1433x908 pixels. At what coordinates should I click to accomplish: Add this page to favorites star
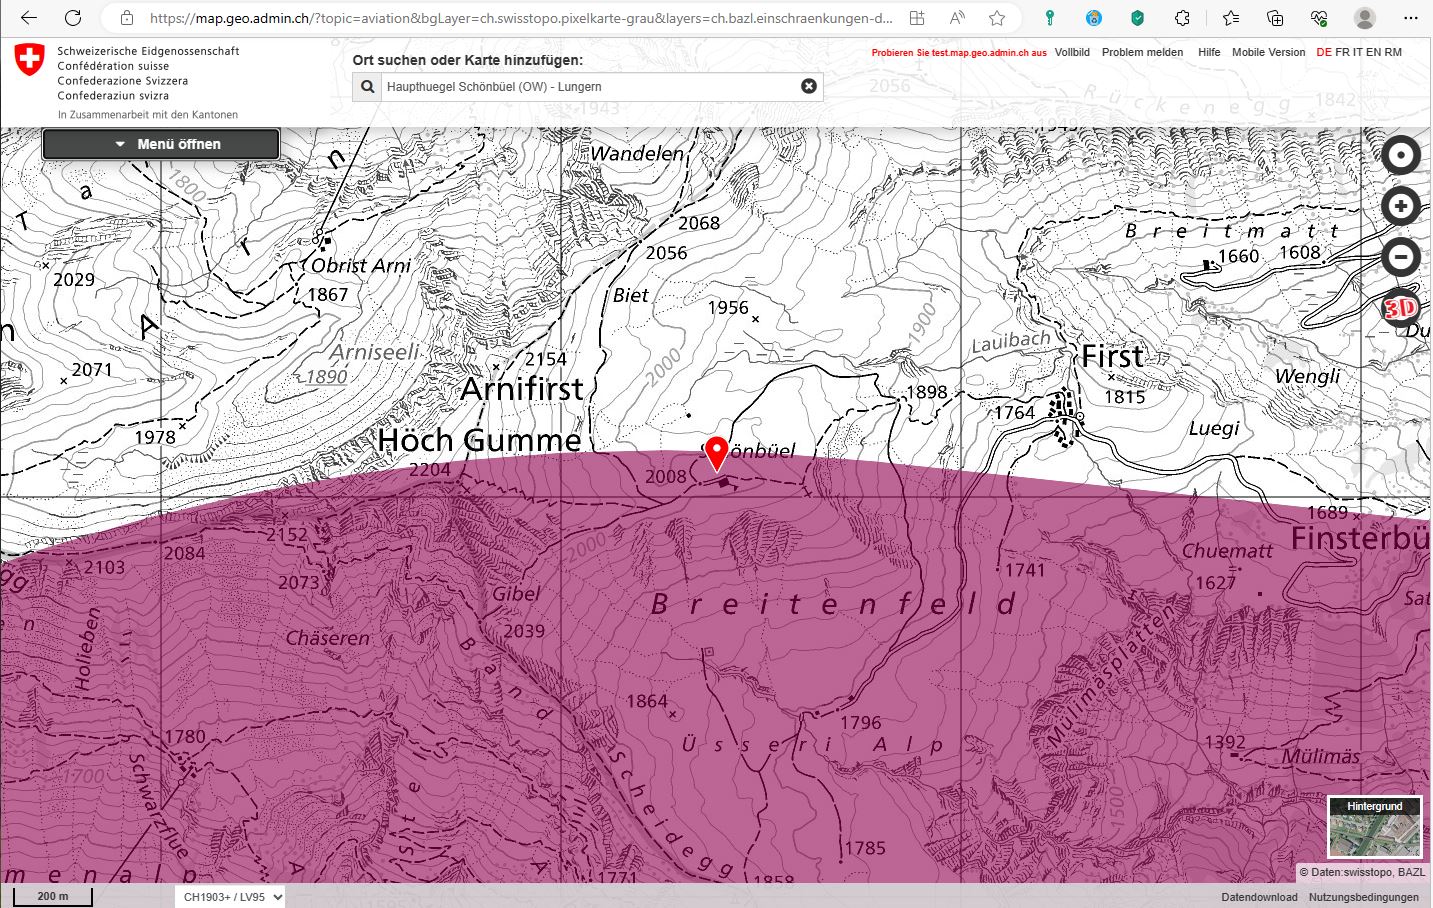[997, 18]
